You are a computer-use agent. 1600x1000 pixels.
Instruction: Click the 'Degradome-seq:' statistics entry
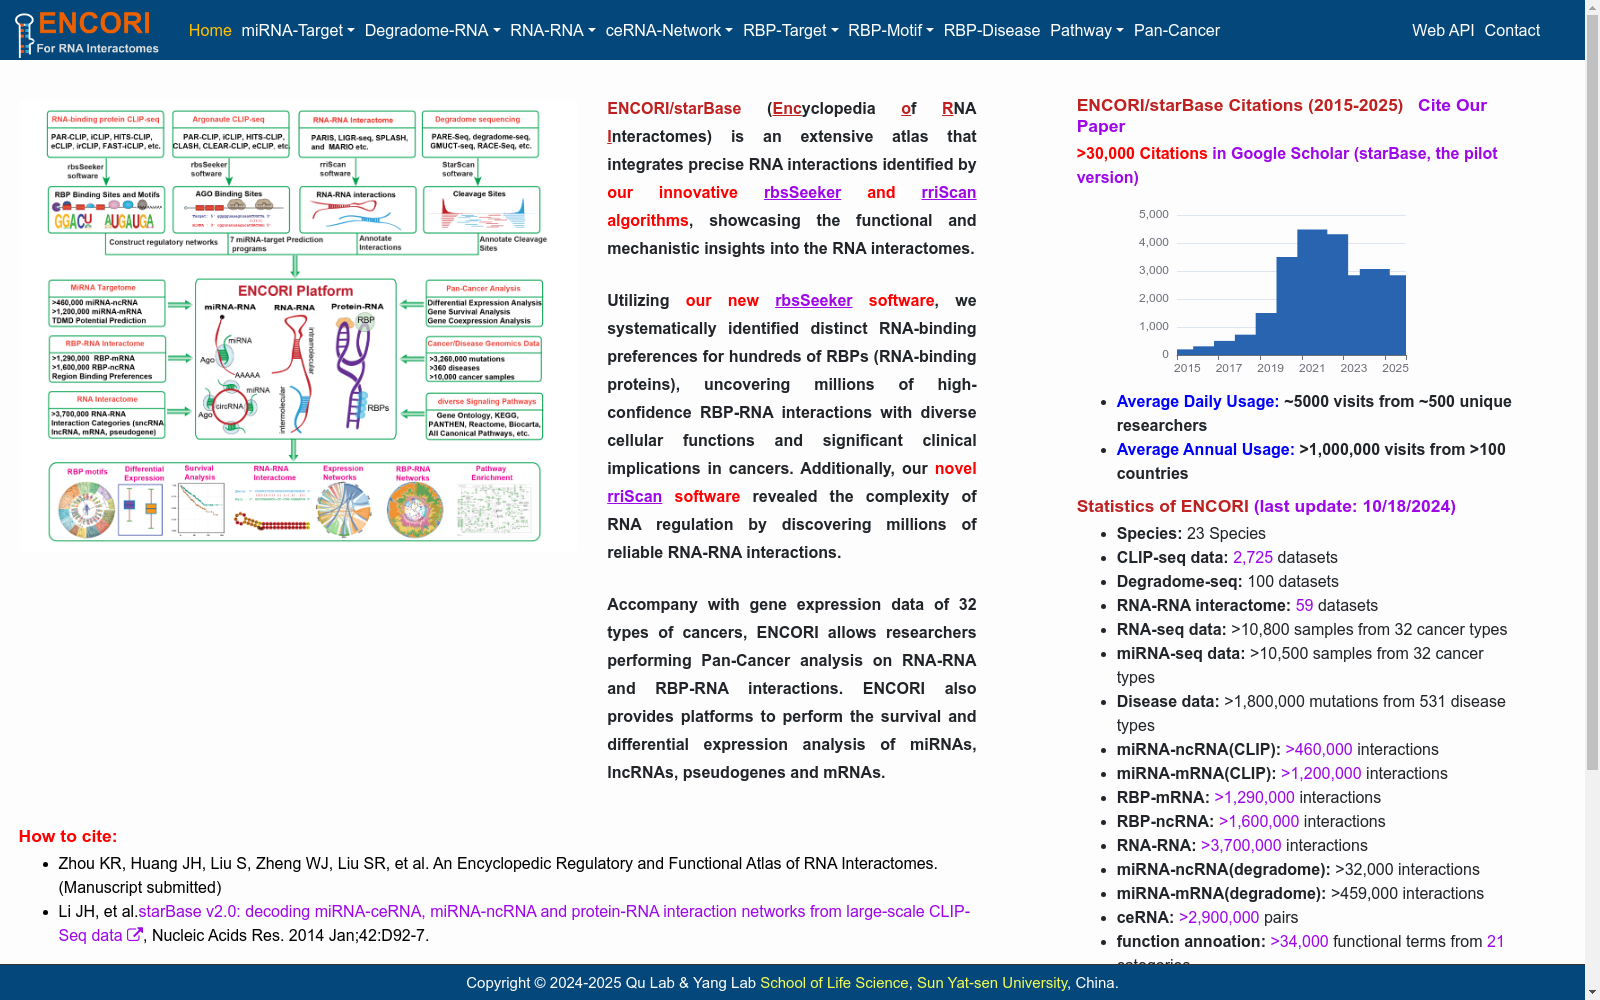pos(1227,581)
